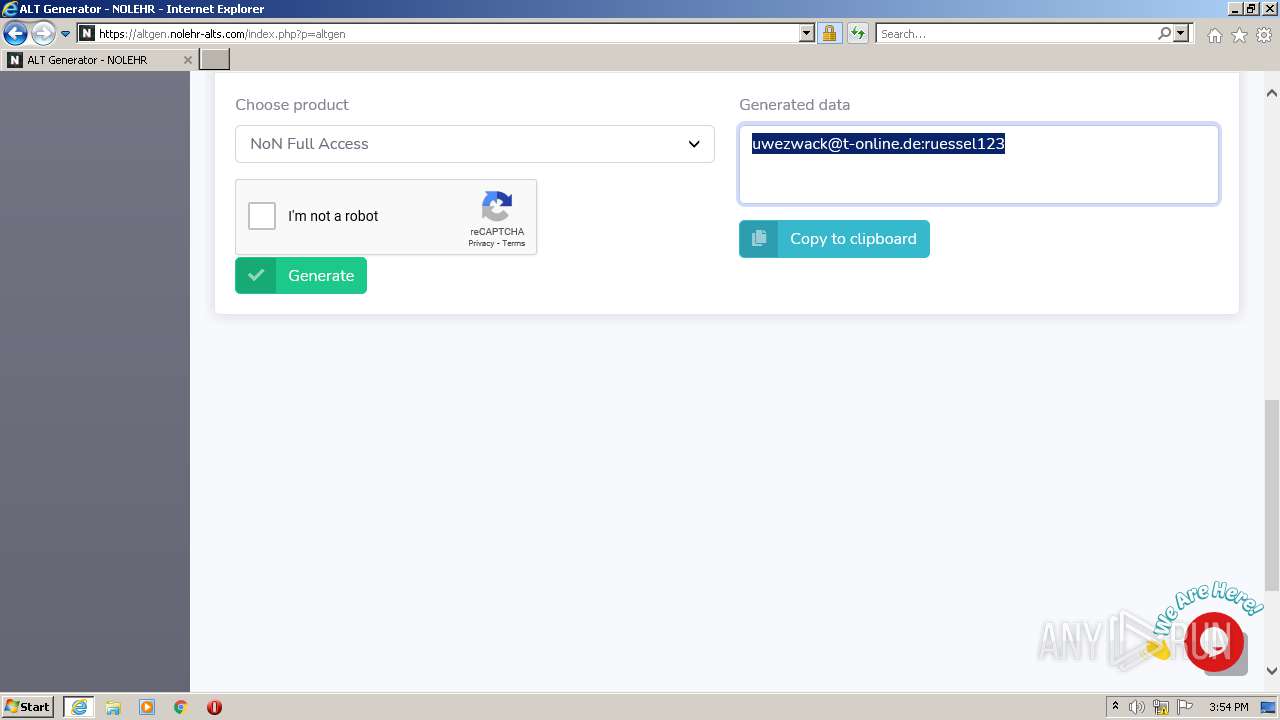The width and height of the screenshot is (1280, 720).
Task: Click the 3:54 PM clock
Action: [1228, 707]
